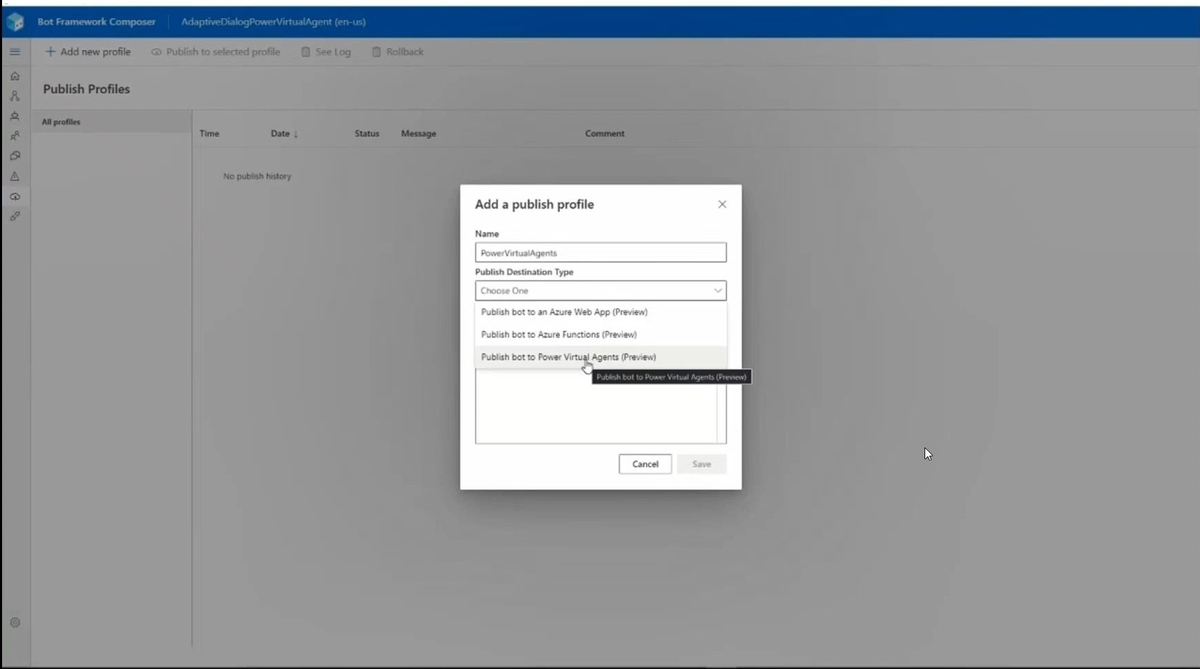Open Settings gear at sidebar bottom

[x=15, y=622]
